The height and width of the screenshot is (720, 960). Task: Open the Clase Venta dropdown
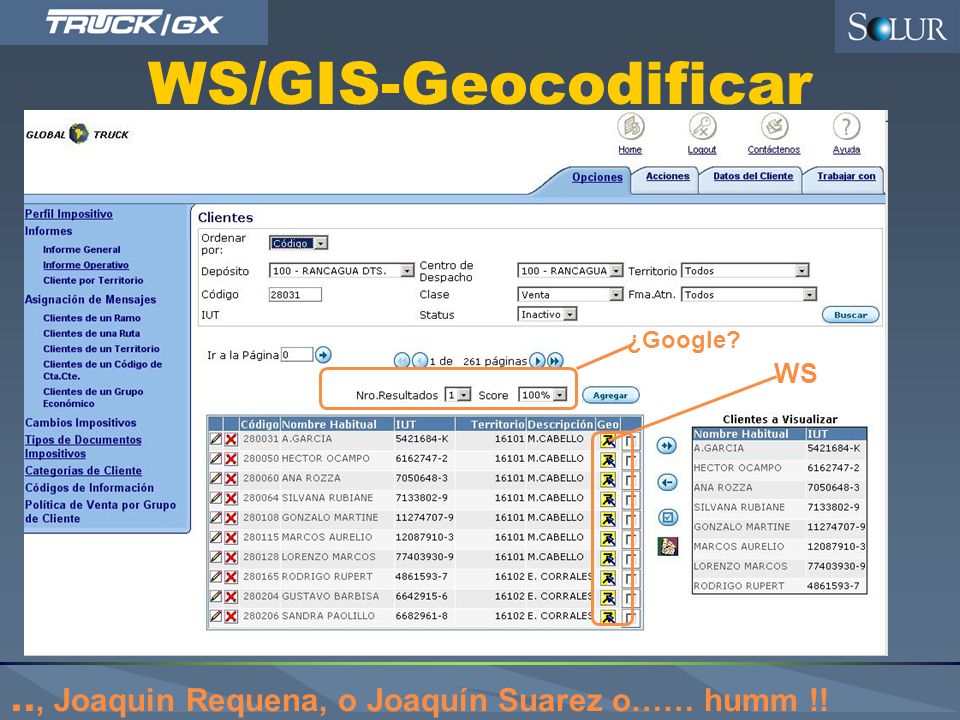(x=570, y=294)
